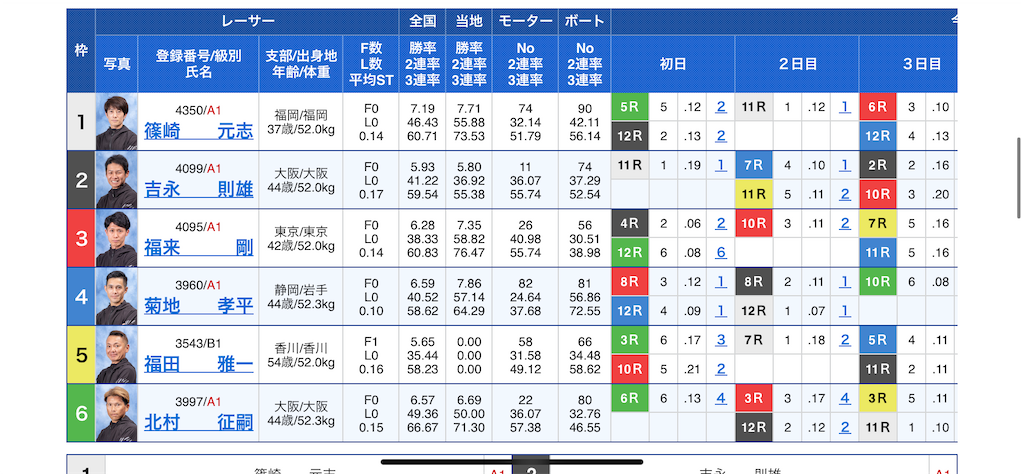Click the yellow 7R cell in 福来's day-three column
The width and height of the screenshot is (1024, 474).
click(878, 224)
